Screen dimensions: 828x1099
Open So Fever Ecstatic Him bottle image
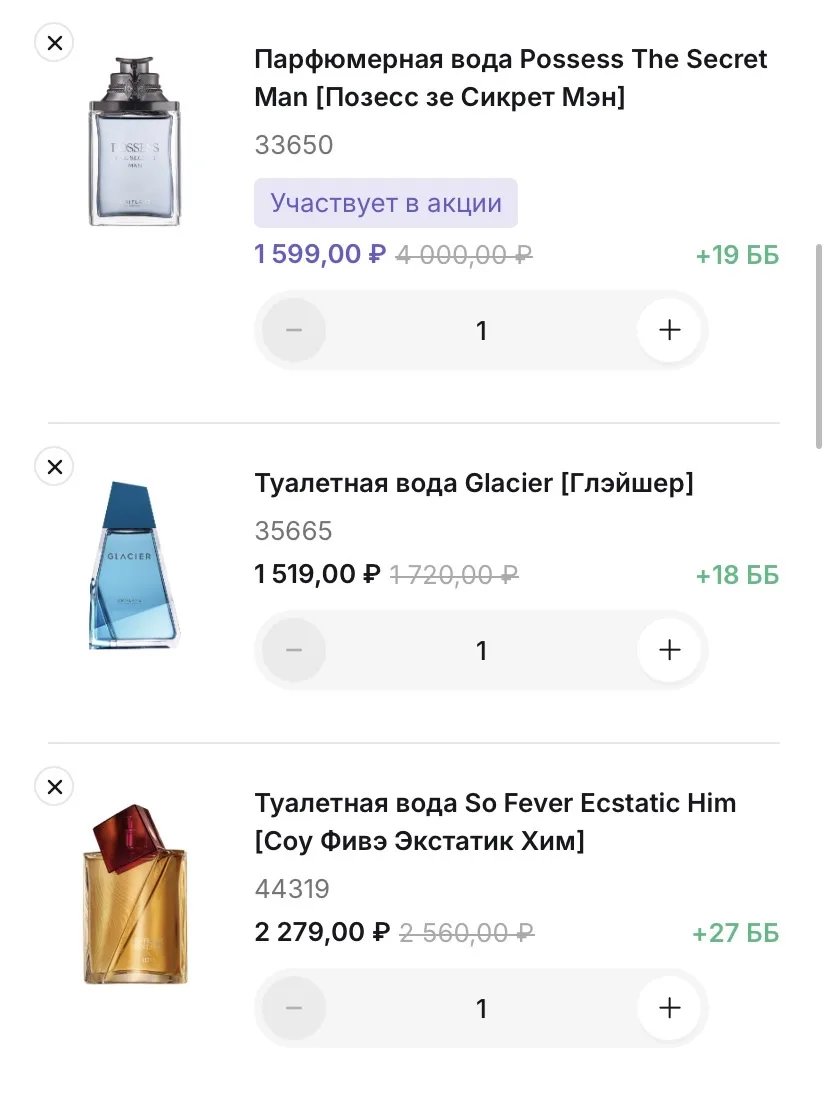pos(134,901)
